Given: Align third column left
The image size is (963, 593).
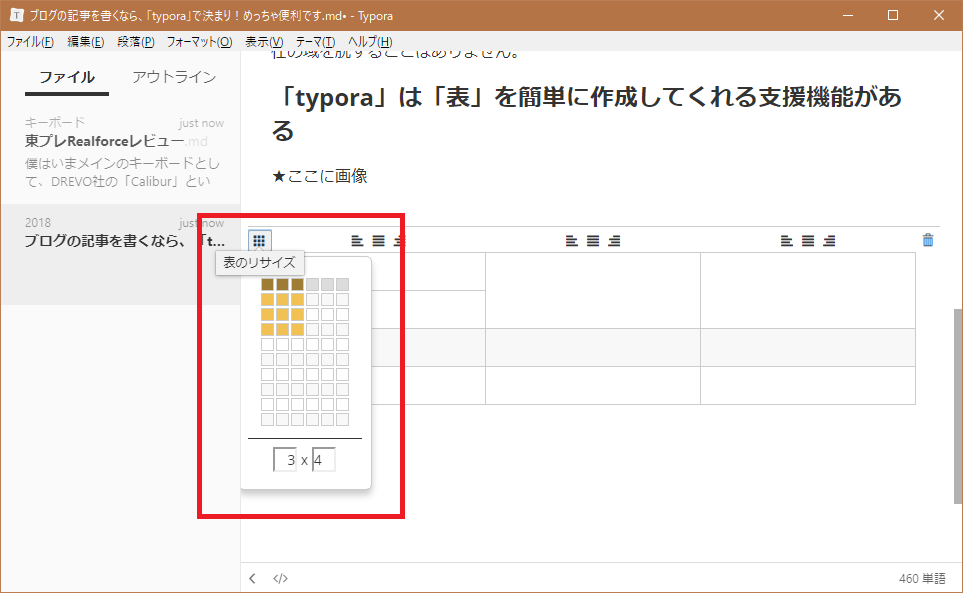Looking at the screenshot, I should [787, 241].
